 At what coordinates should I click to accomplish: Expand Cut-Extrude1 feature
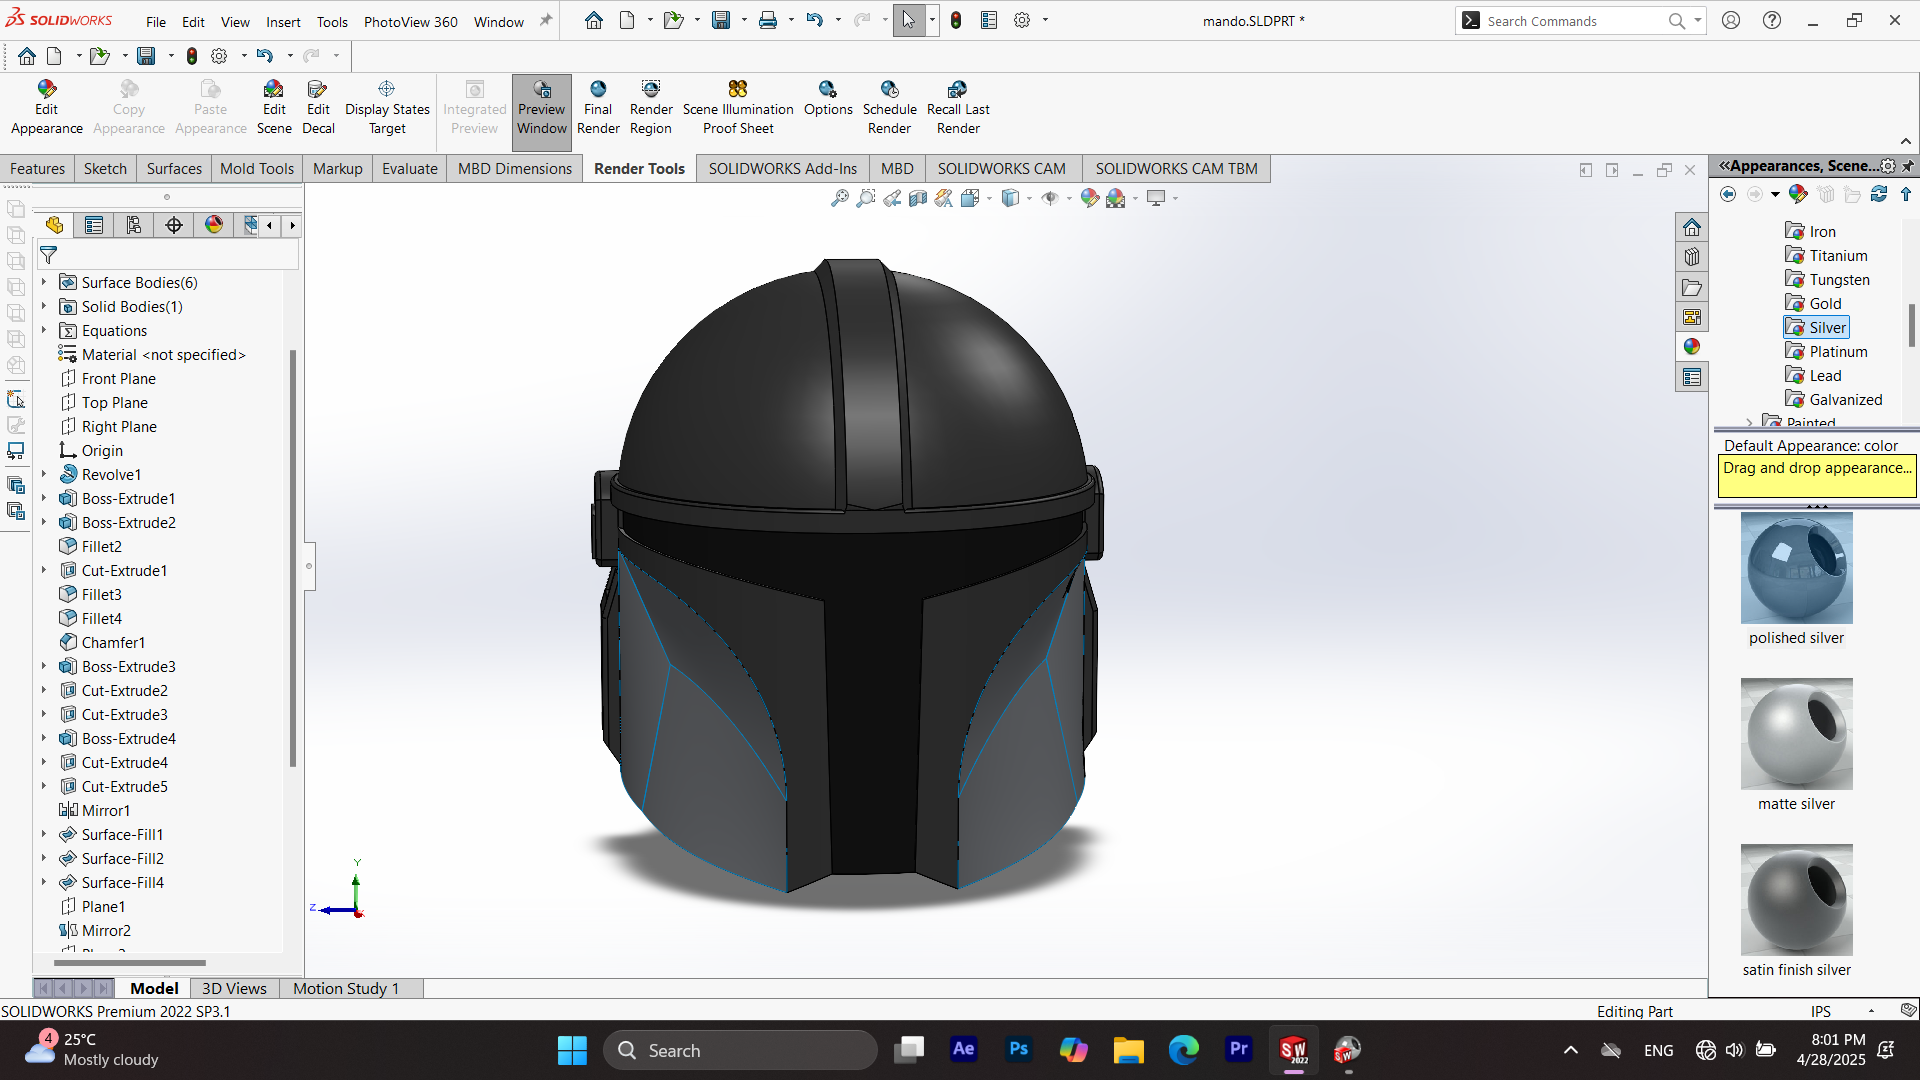44,570
